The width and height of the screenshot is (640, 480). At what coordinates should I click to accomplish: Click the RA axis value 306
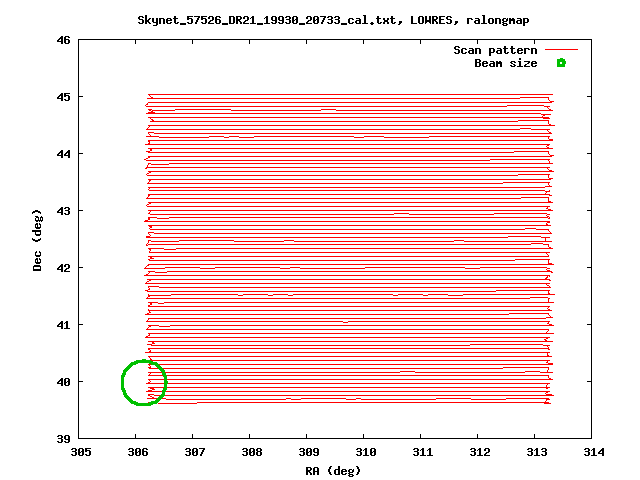pos(138,452)
